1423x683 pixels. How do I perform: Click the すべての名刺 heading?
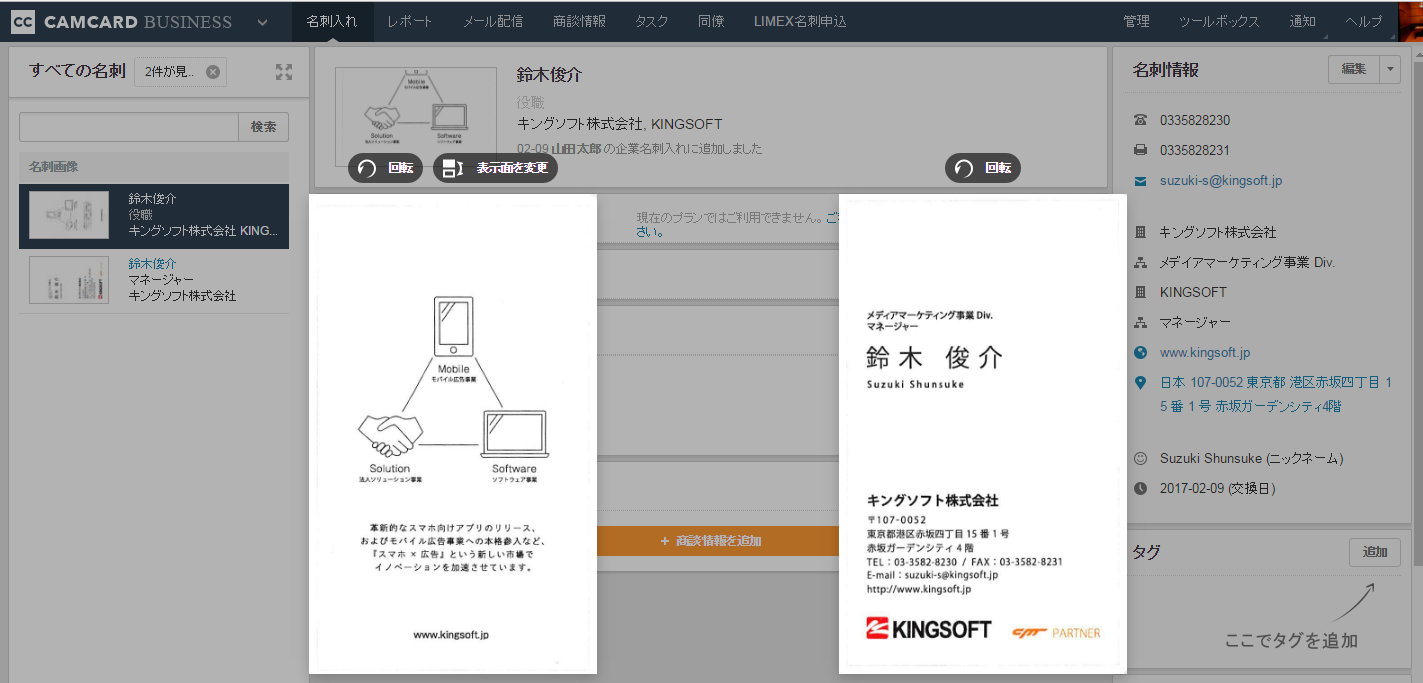(77, 71)
